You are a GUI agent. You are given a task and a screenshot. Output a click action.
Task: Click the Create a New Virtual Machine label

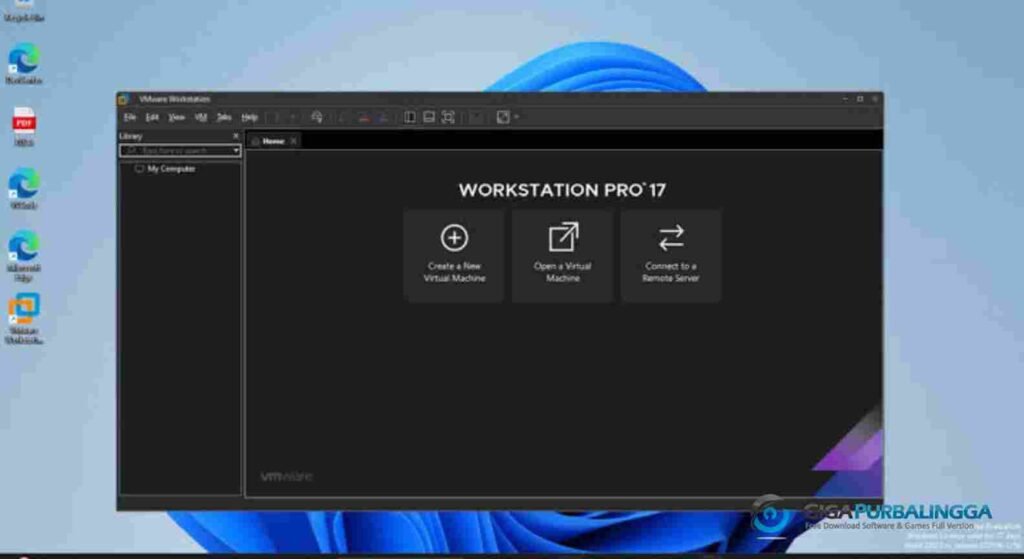tap(454, 272)
